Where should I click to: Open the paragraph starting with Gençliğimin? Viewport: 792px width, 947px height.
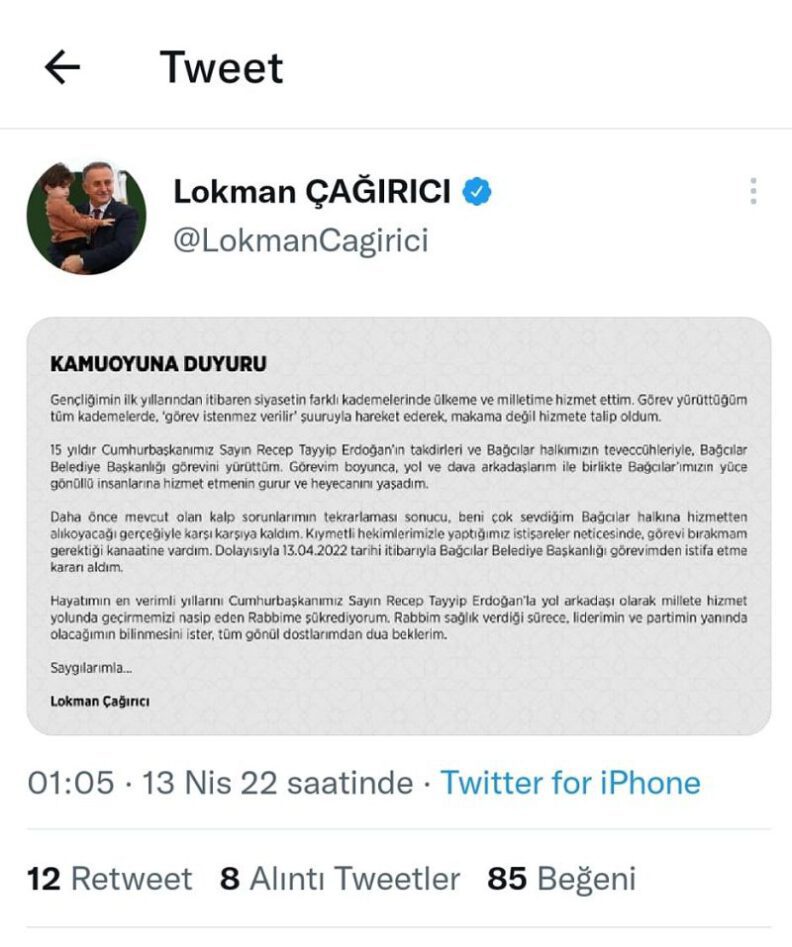pos(399,408)
